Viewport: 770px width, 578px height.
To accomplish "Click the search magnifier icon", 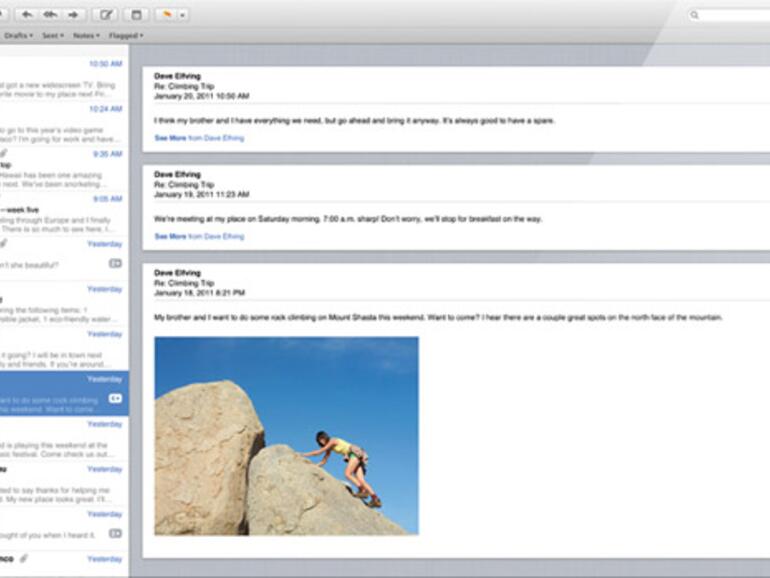I will tap(694, 15).
